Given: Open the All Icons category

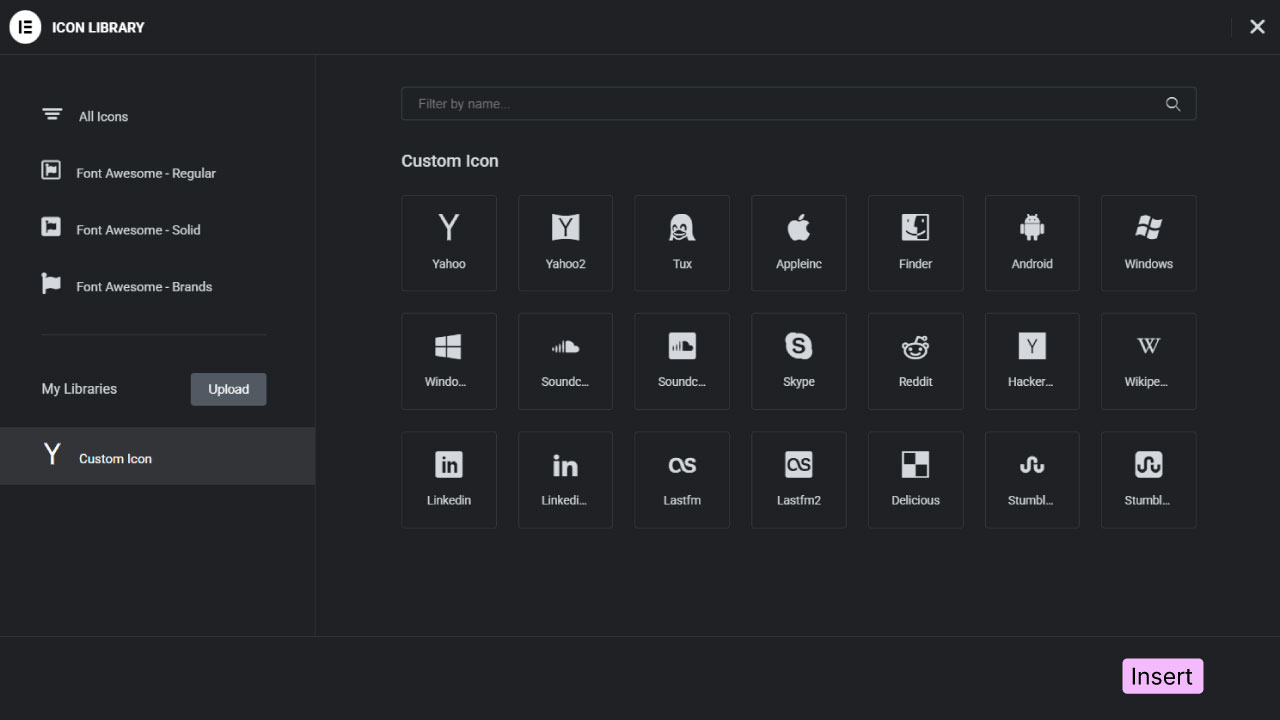Looking at the screenshot, I should pos(103,116).
